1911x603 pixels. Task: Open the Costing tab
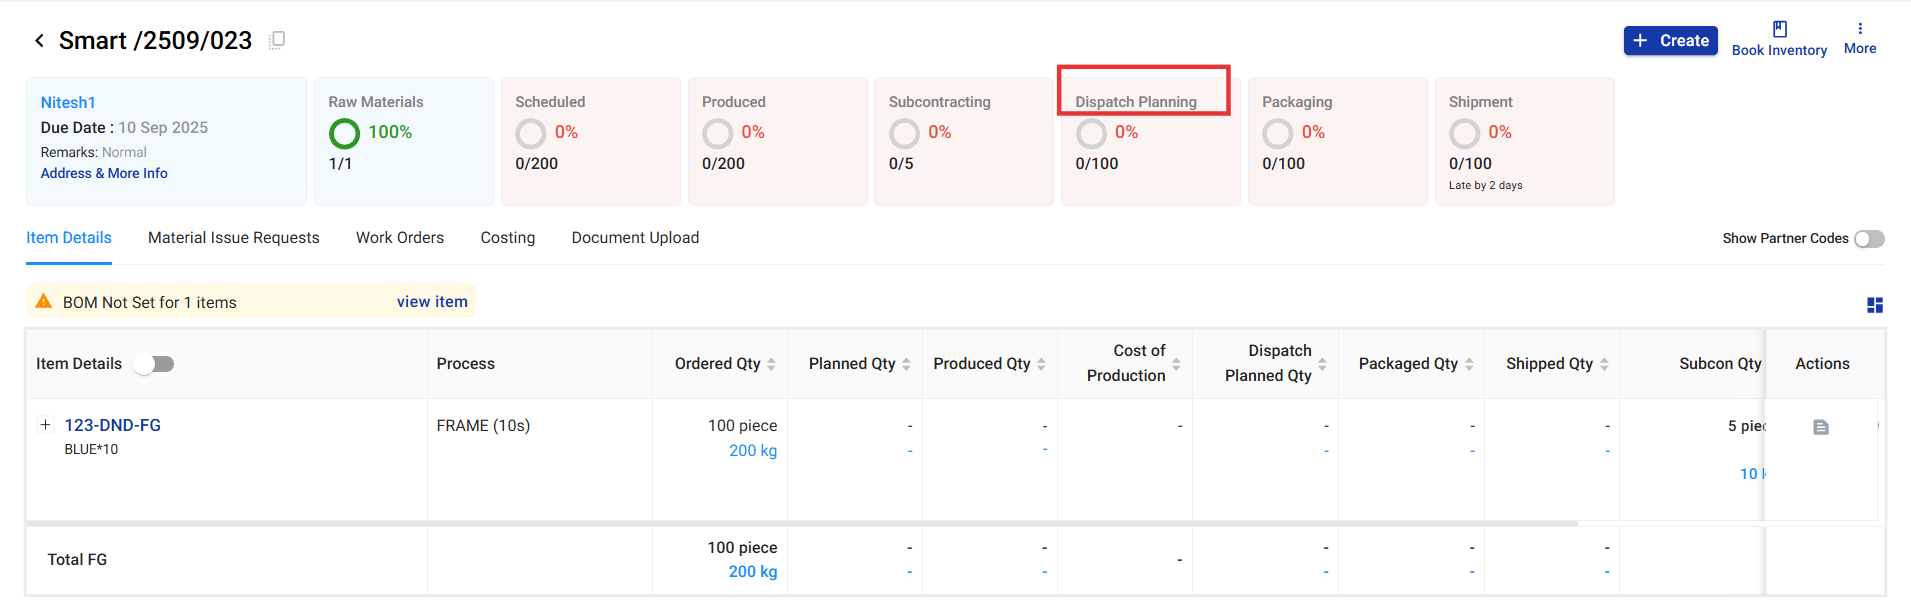[x=507, y=238]
